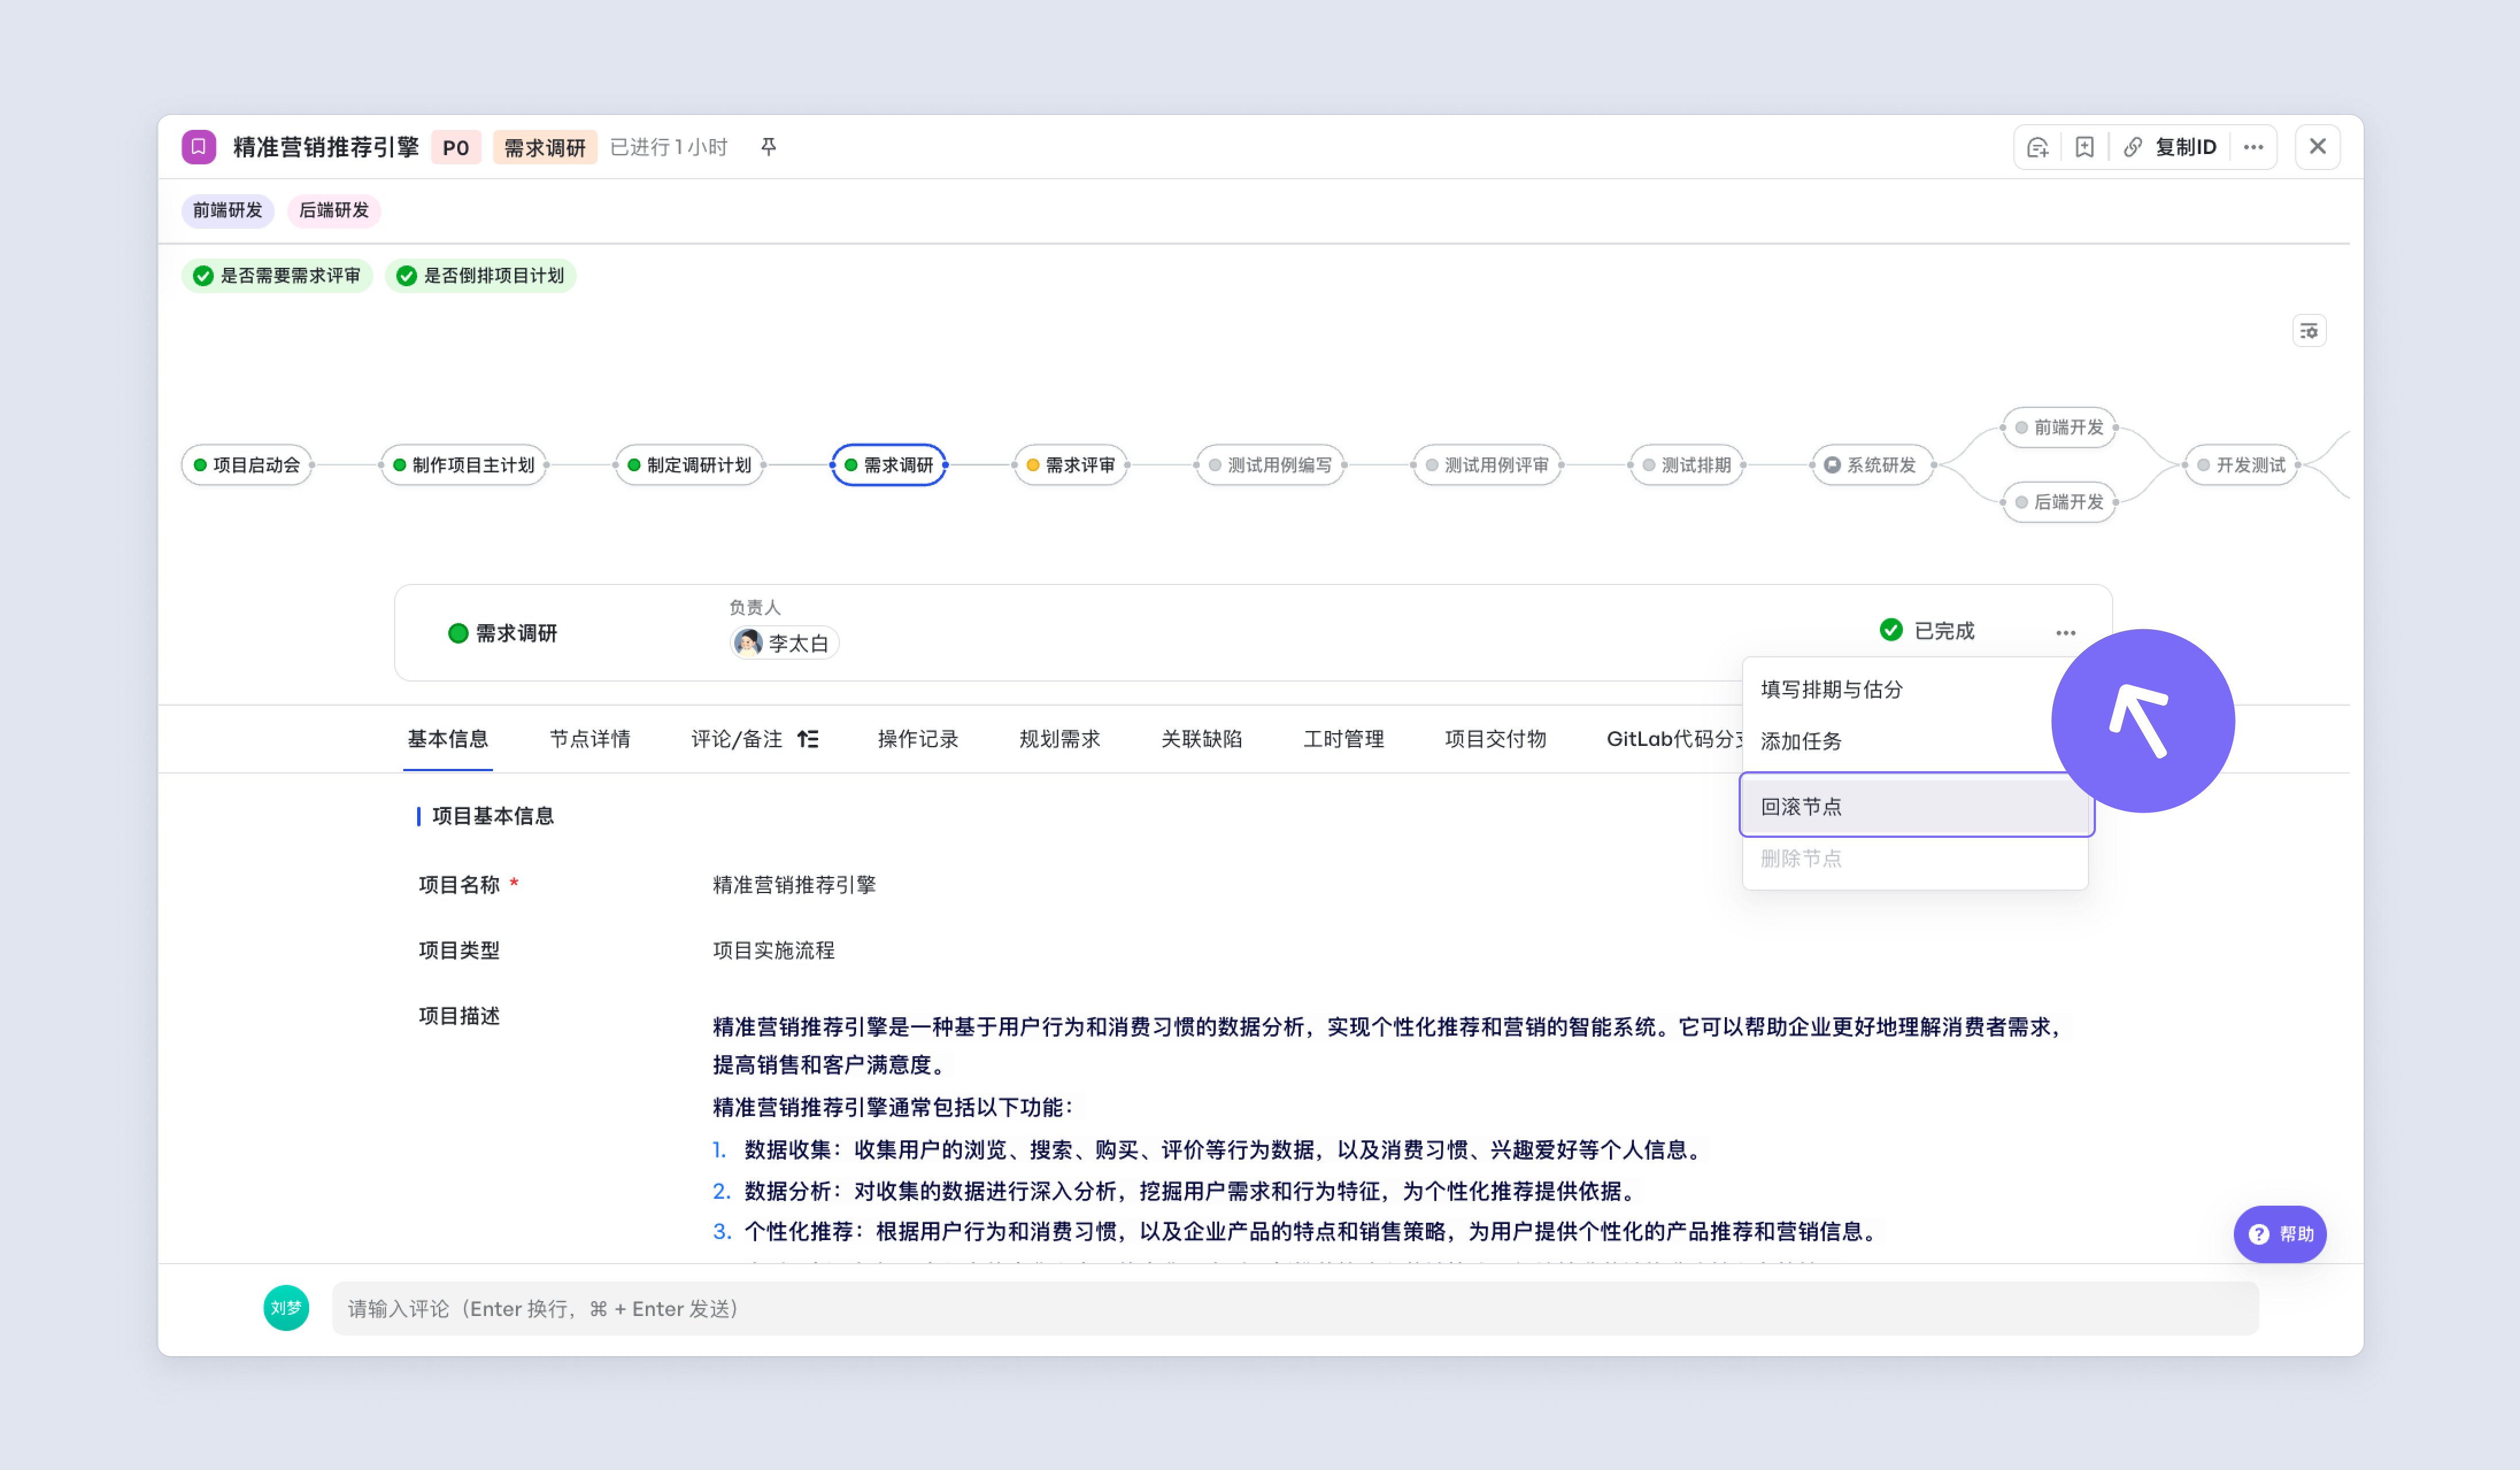
Task: Click the 需求调研 green status dot in node card
Action: 458,633
